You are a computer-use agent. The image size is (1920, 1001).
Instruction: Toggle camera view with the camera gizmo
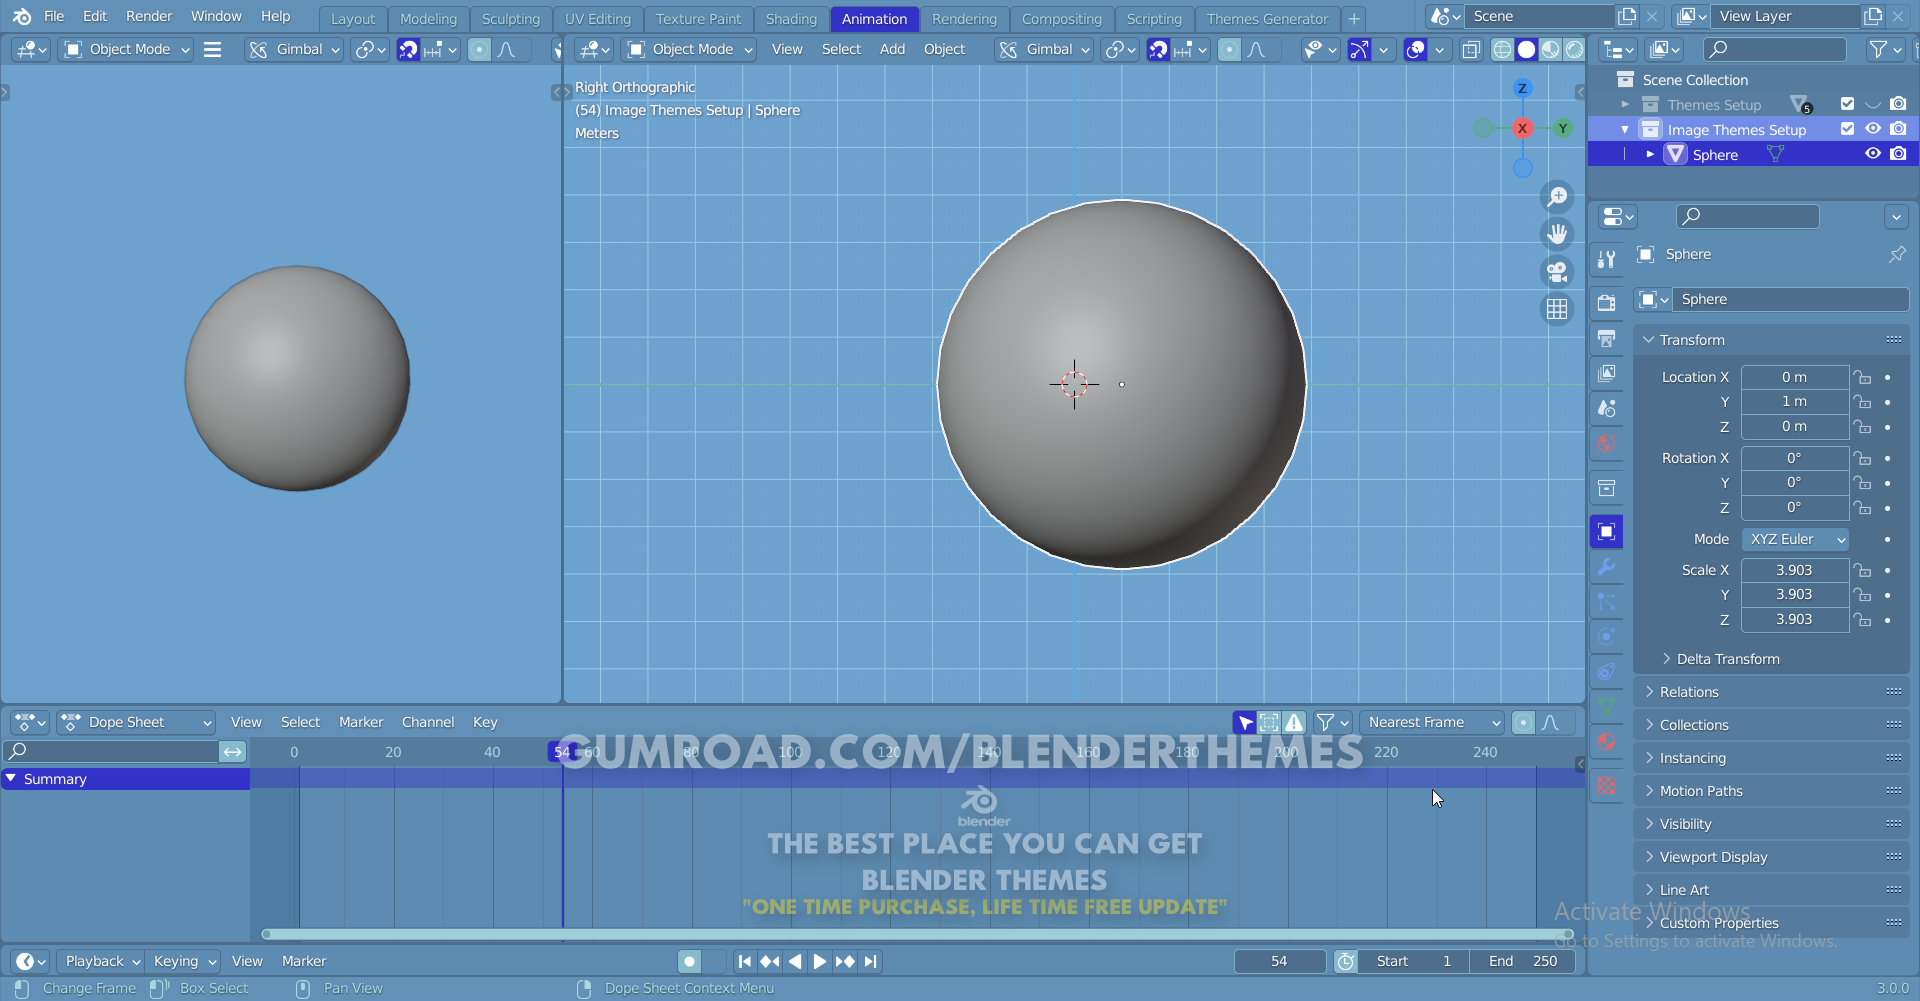coord(1557,272)
